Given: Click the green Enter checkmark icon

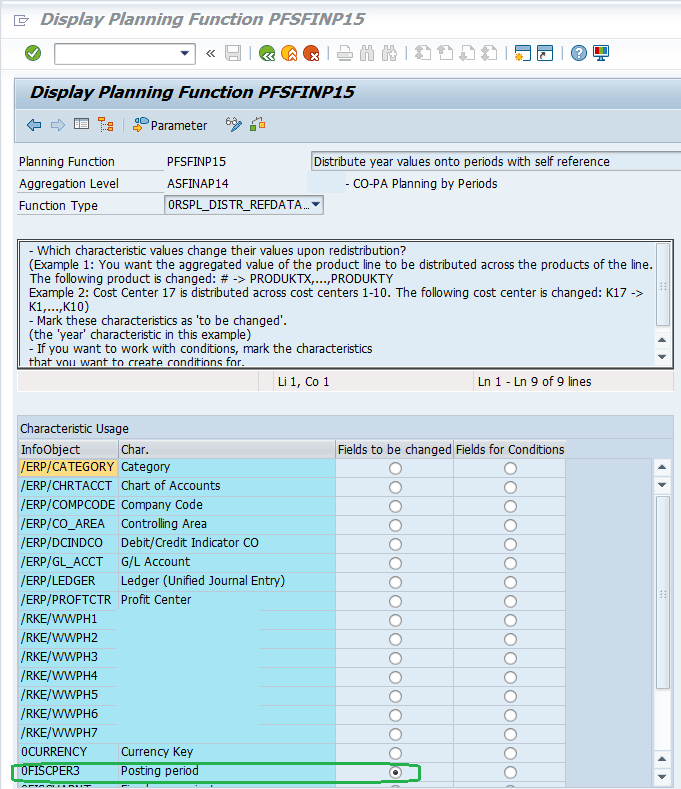Looking at the screenshot, I should click(x=33, y=53).
